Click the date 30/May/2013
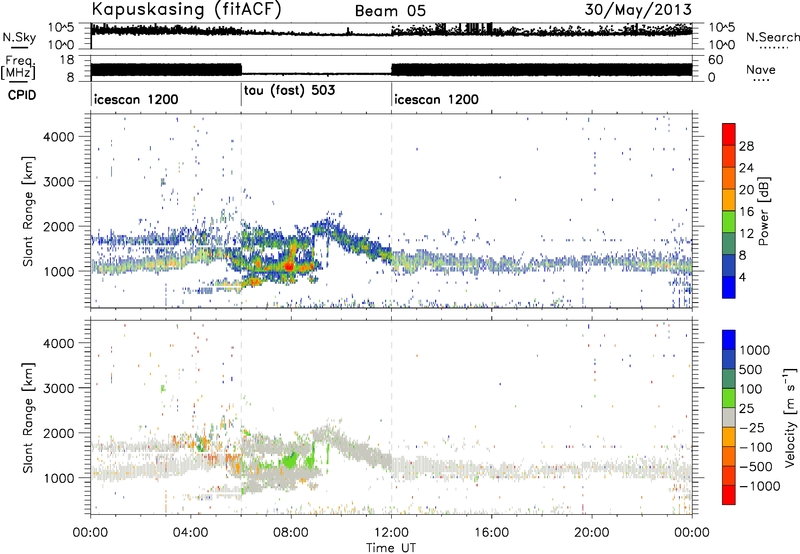Image resolution: width=800 pixels, height=554 pixels. [638, 9]
